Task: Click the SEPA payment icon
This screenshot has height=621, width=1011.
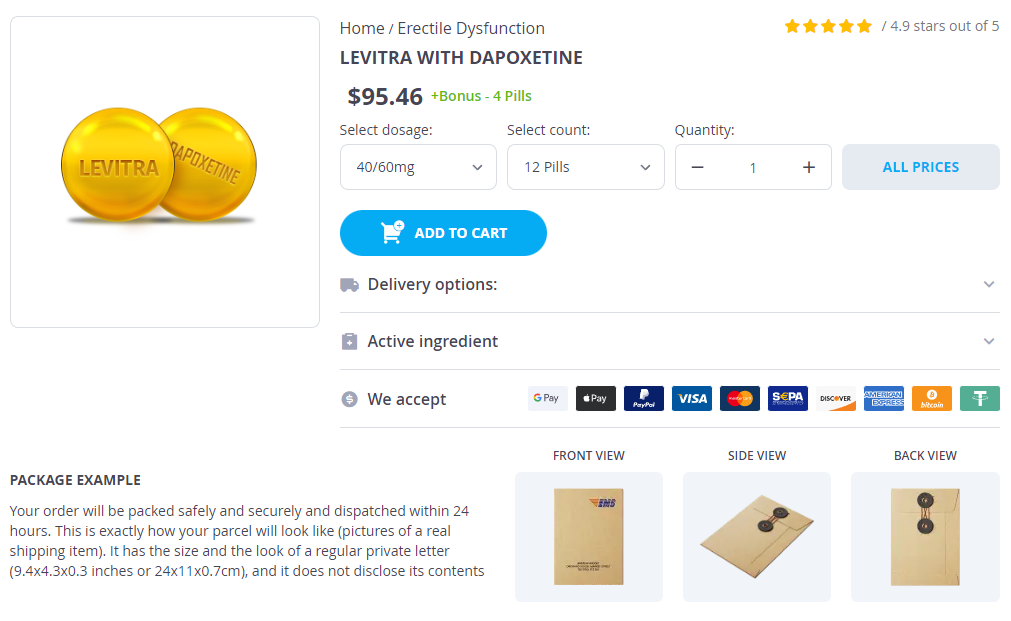Action: tap(788, 398)
